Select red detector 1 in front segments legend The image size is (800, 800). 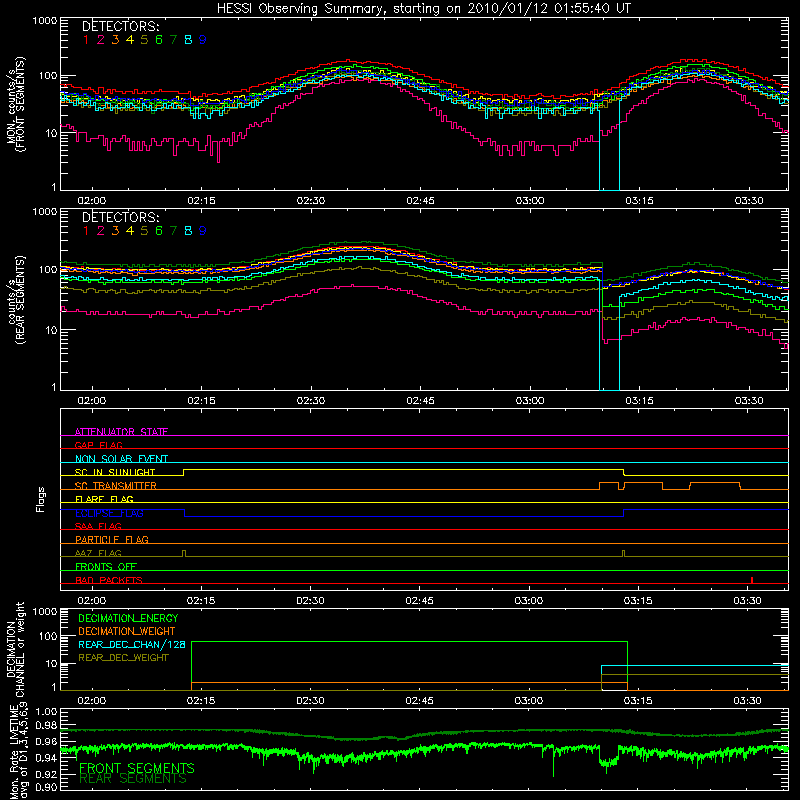pos(86,40)
